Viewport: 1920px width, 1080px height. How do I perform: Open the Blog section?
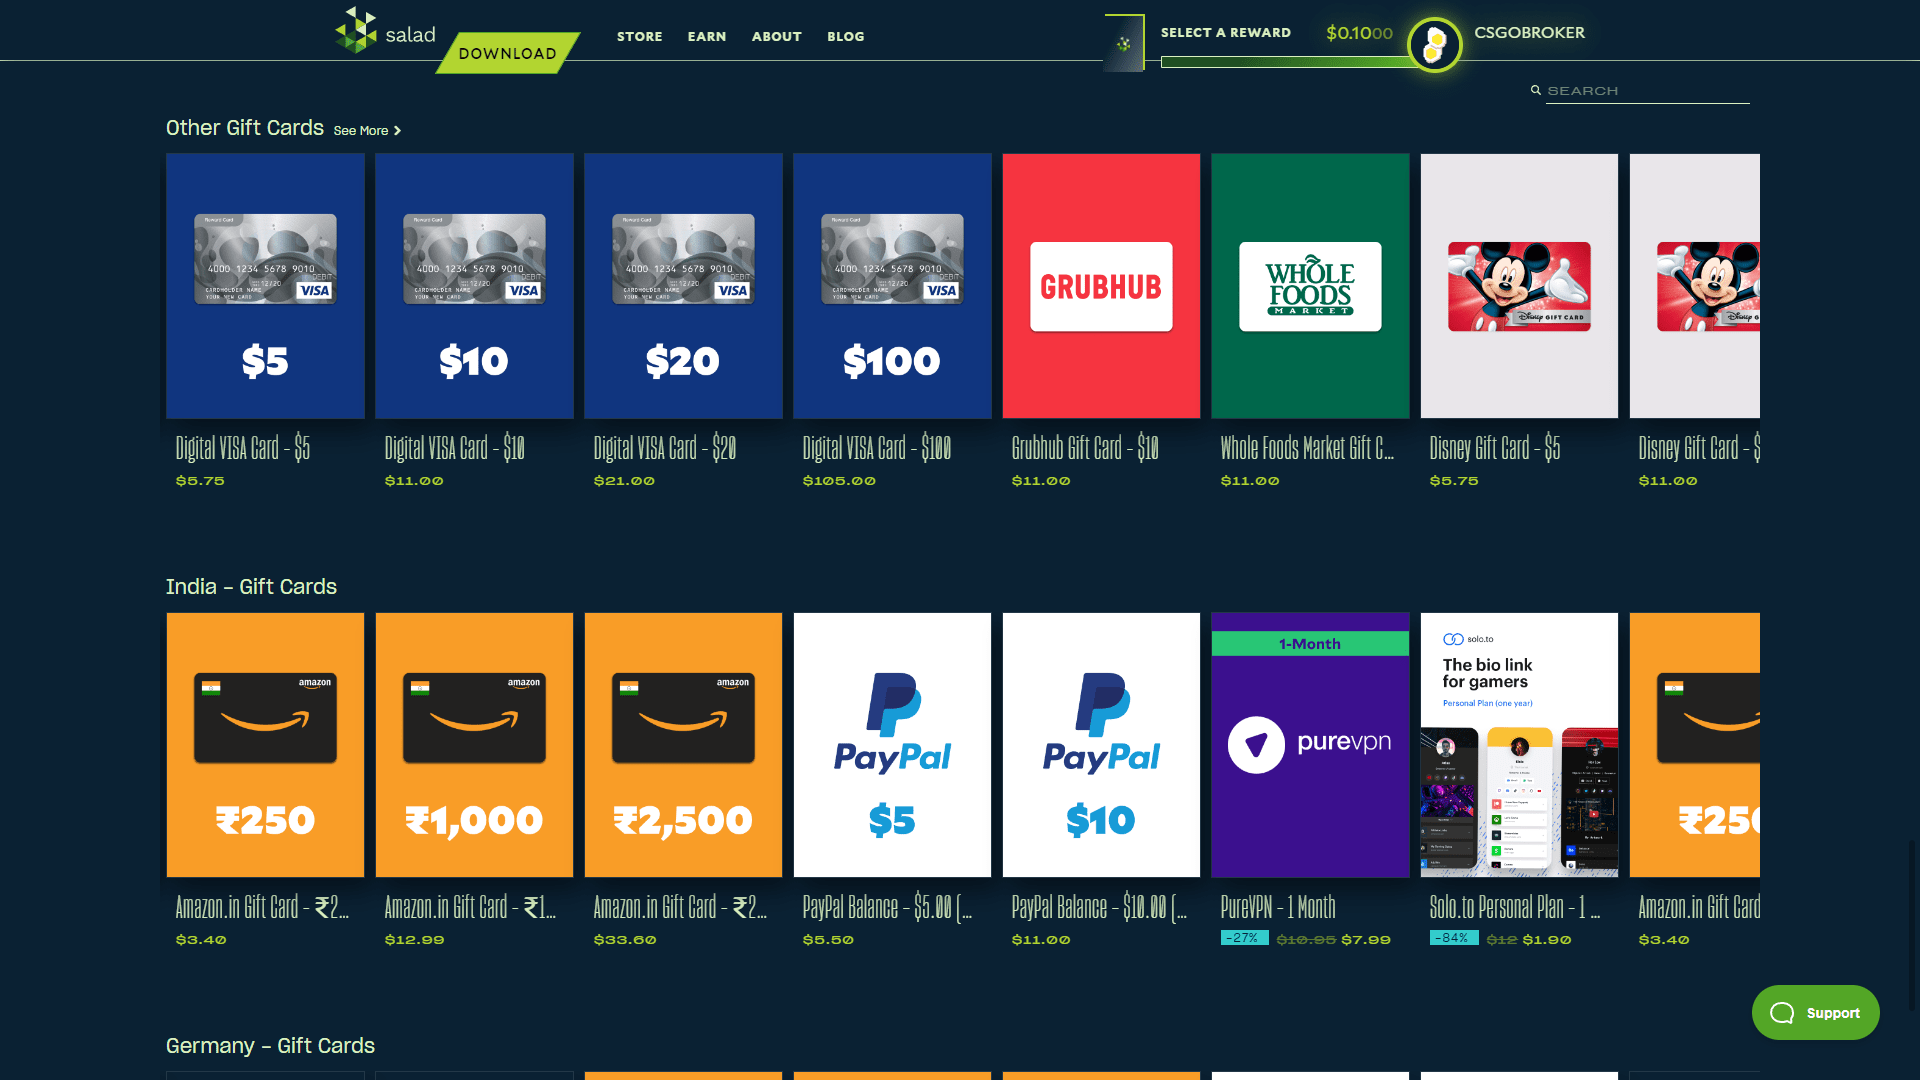click(x=845, y=36)
